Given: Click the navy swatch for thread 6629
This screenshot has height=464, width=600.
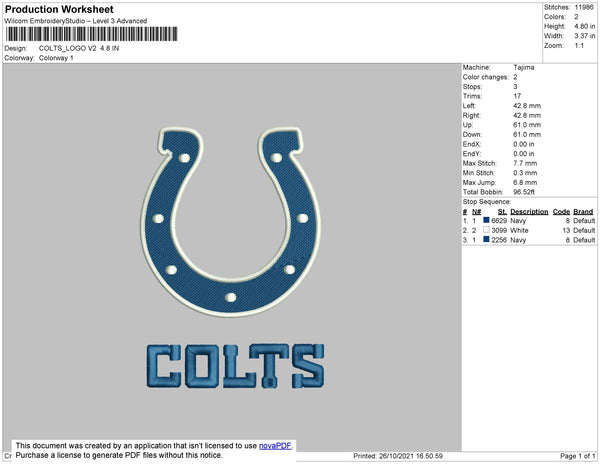Looking at the screenshot, I should point(486,220).
